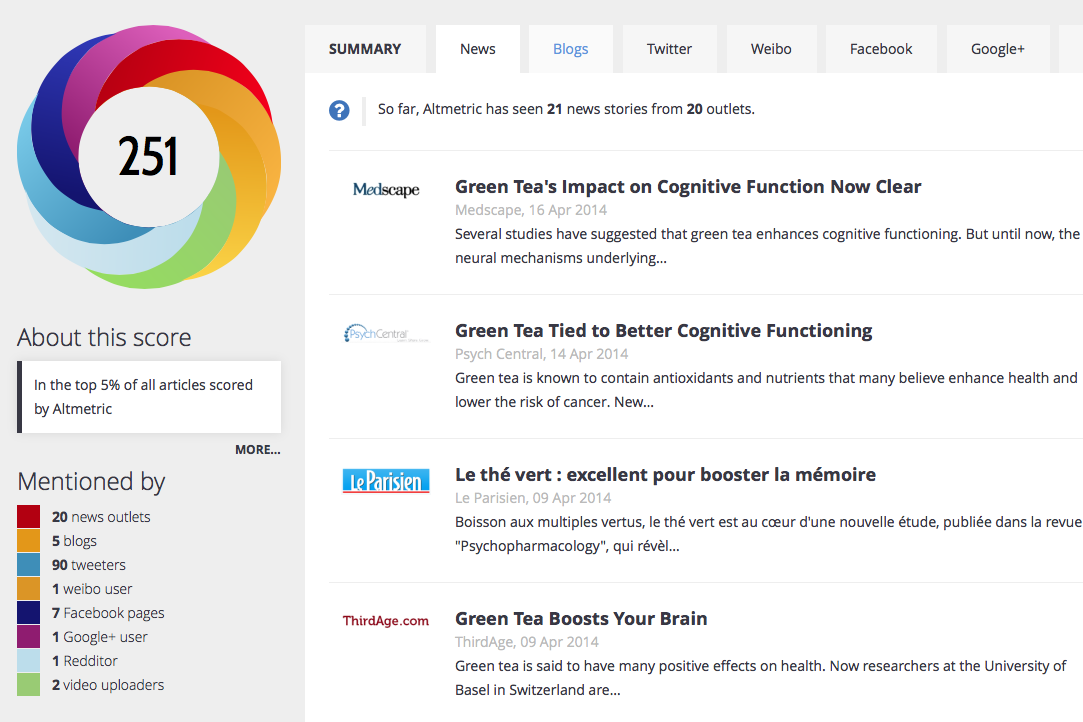Expand score details with MORE... link
This screenshot has width=1083, height=722.
[257, 450]
